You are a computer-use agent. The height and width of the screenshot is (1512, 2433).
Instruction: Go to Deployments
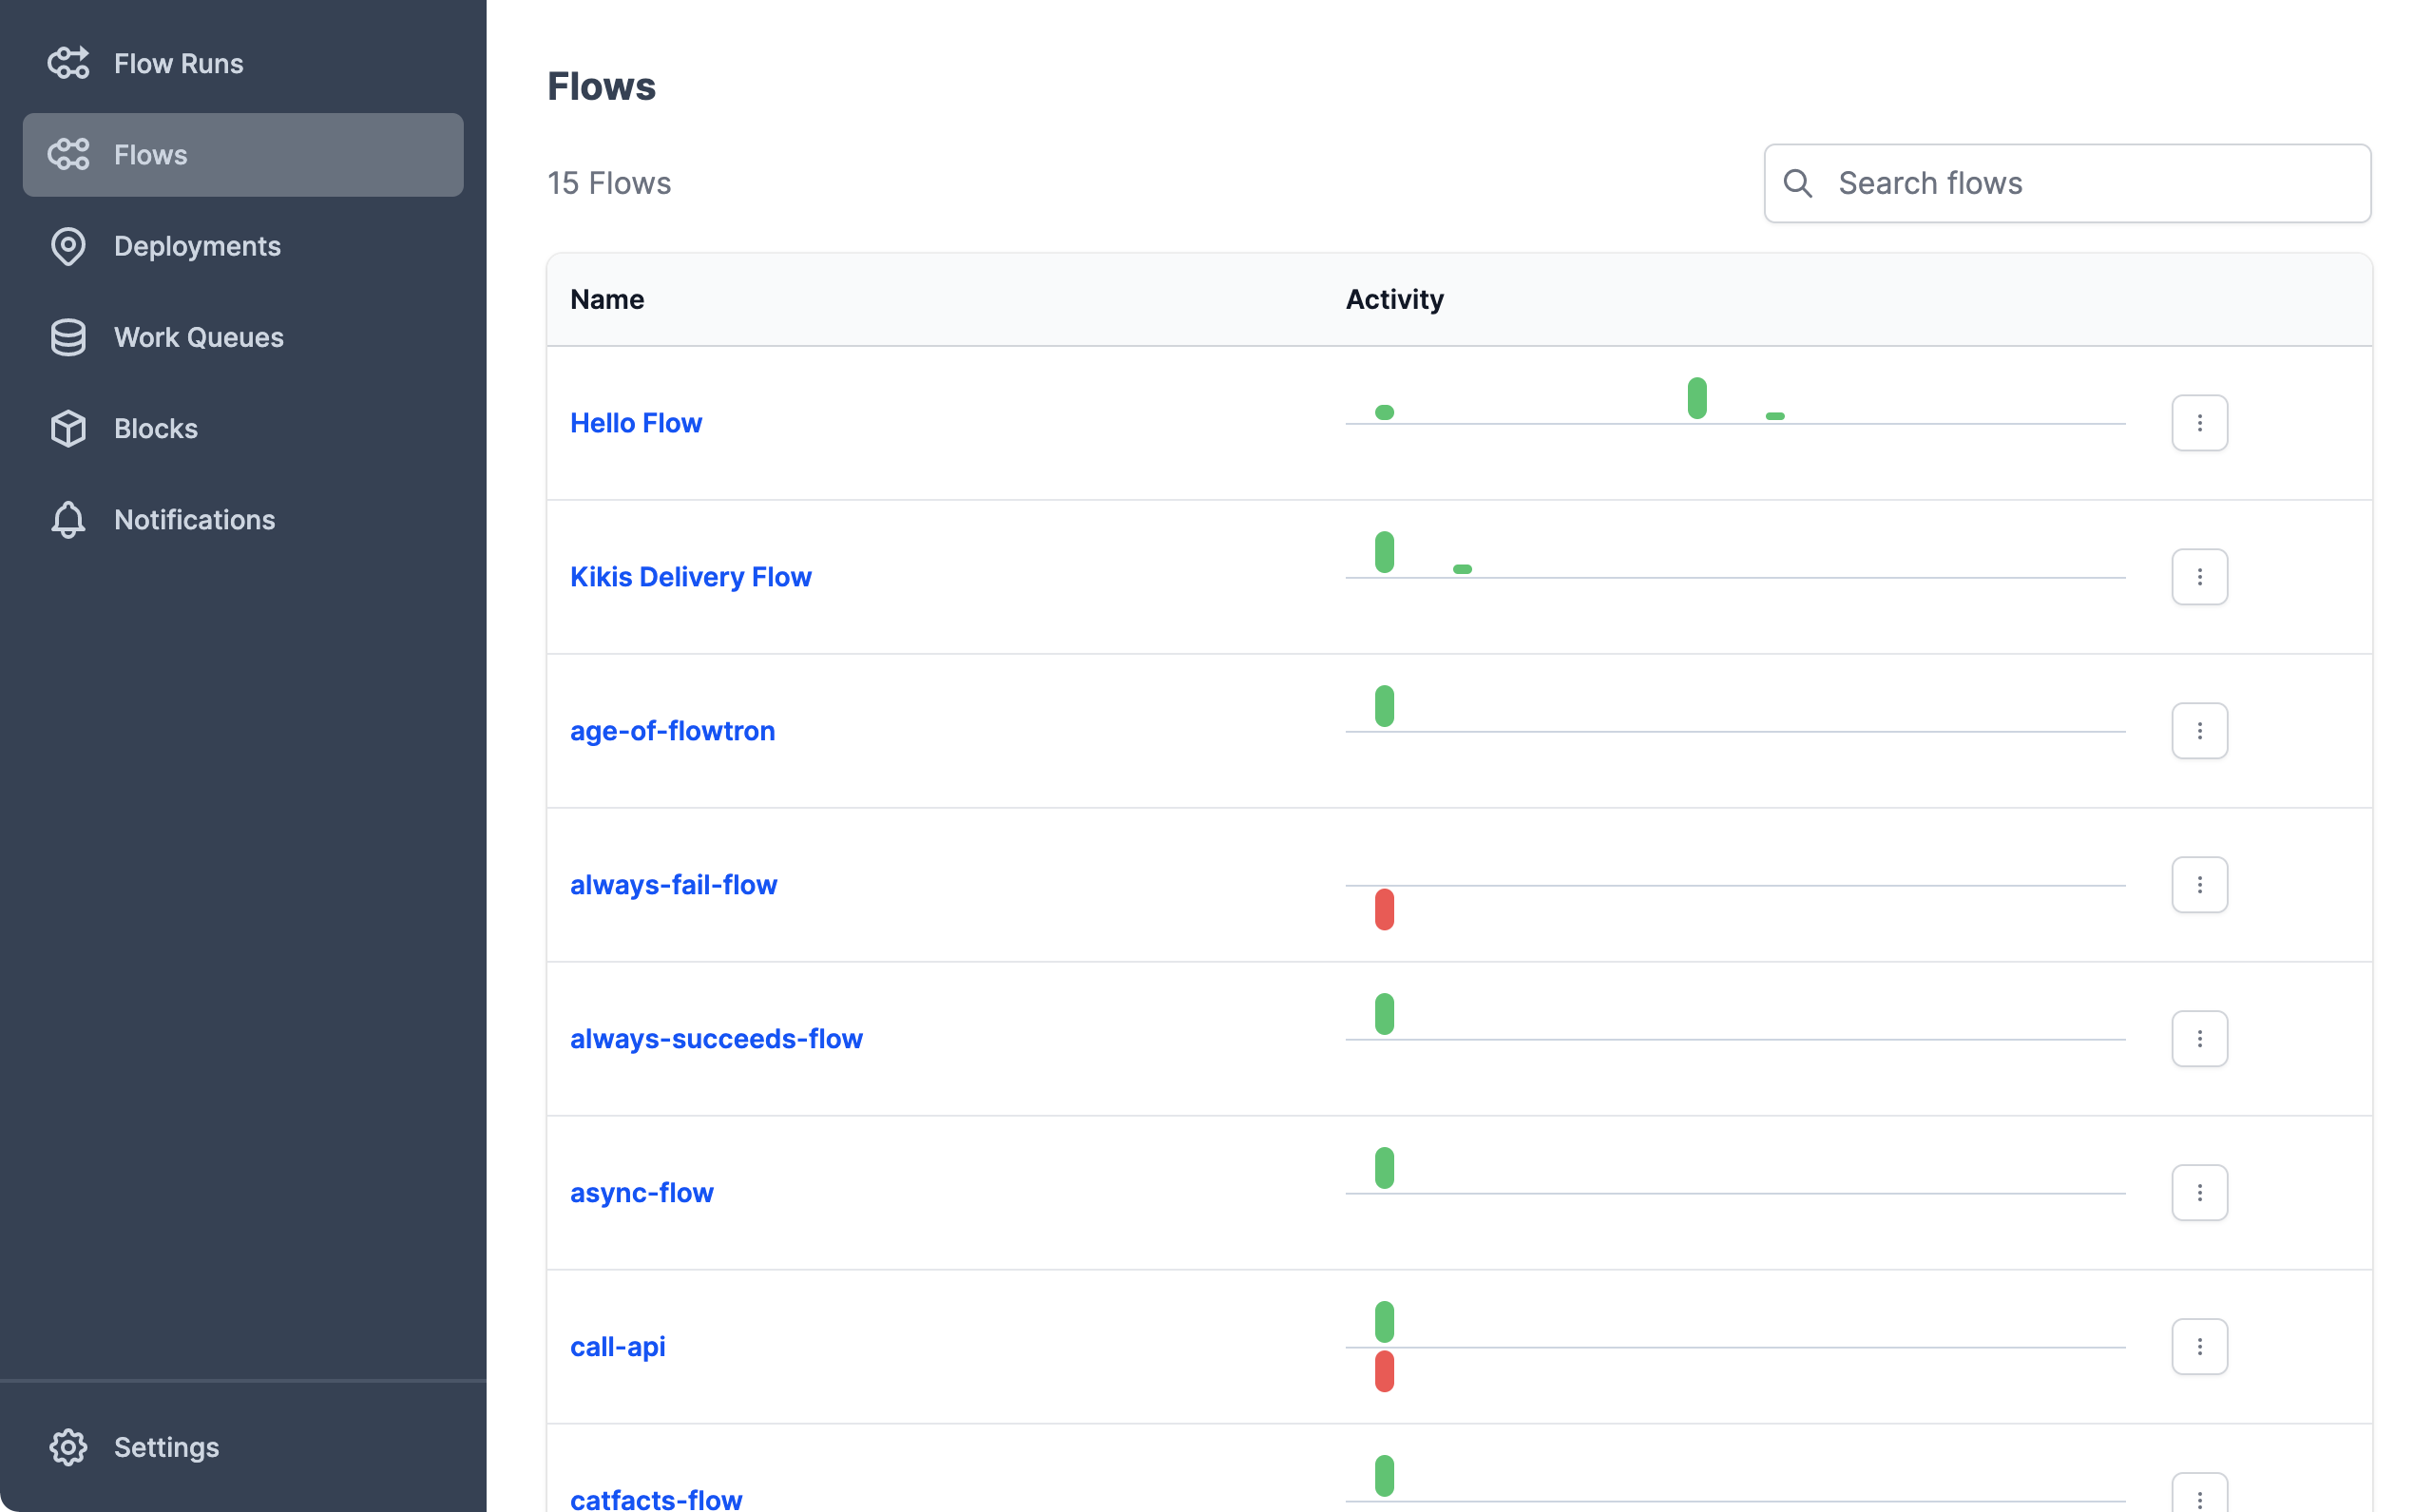tap(243, 246)
